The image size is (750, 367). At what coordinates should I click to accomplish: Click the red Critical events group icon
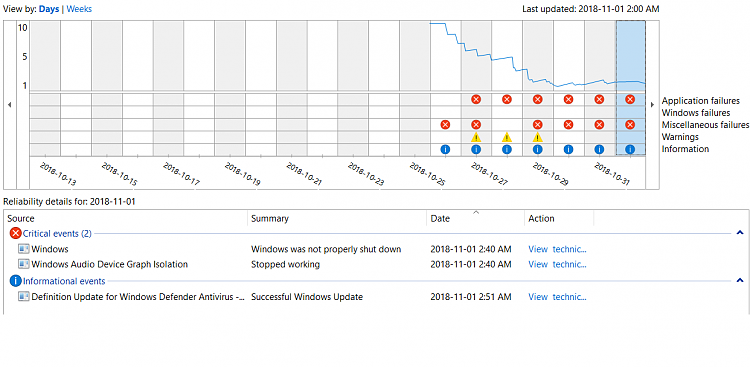tap(16, 234)
